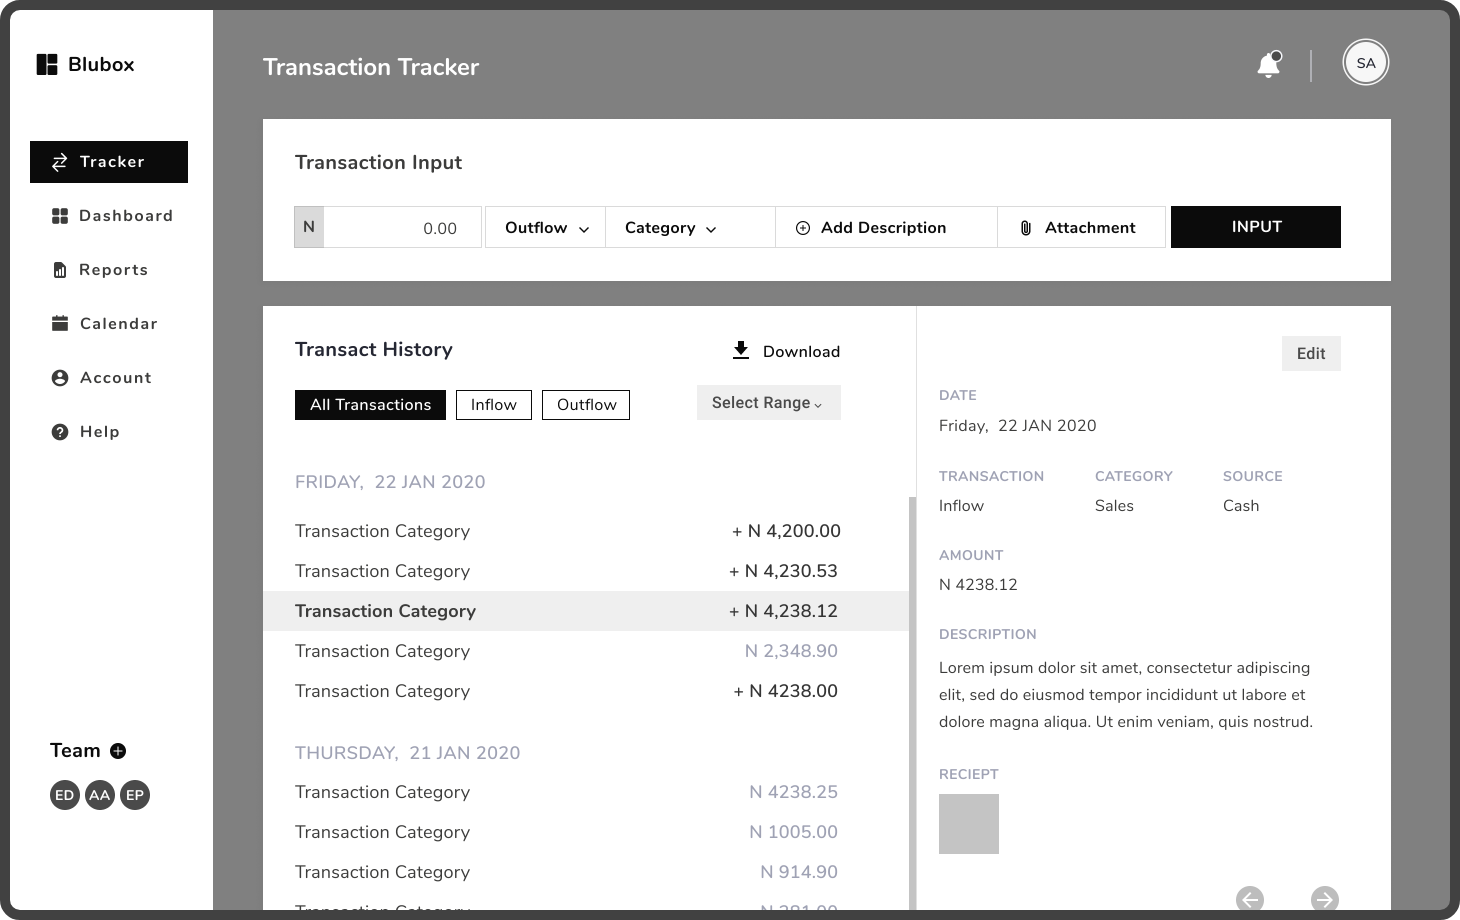Go to next transaction with right arrow

point(1324,899)
